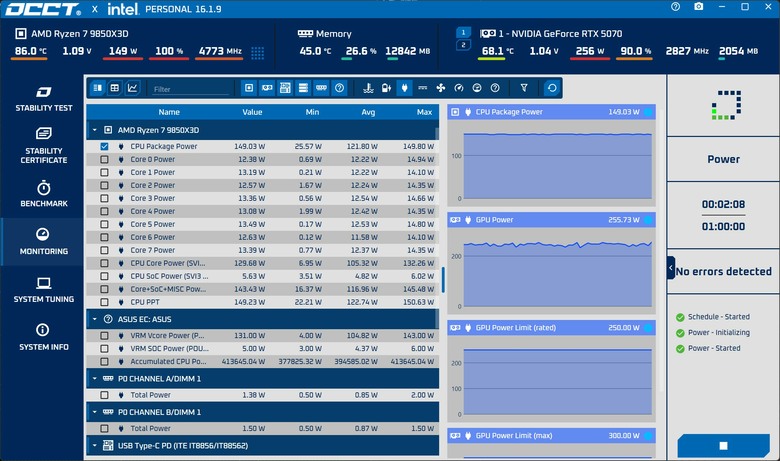Open Stability Test in sidebar
This screenshot has width=780, height=461.
point(44,99)
